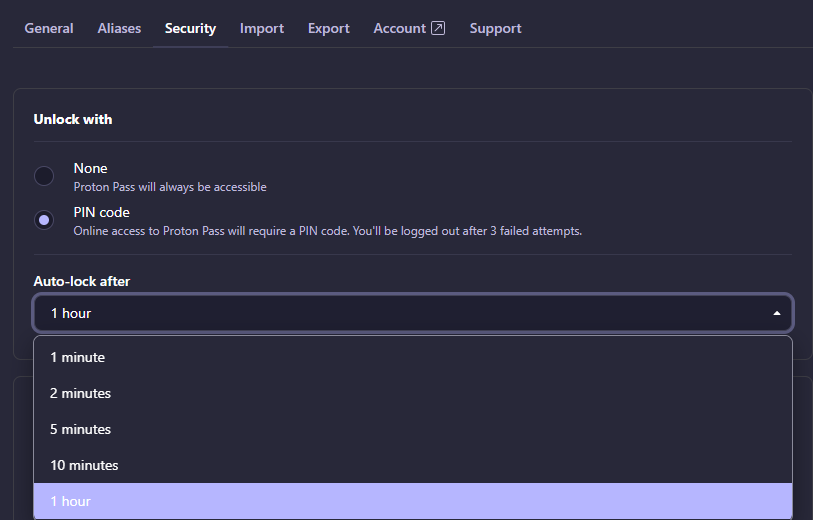Switch to the Aliases tab
813x520 pixels.
click(119, 28)
